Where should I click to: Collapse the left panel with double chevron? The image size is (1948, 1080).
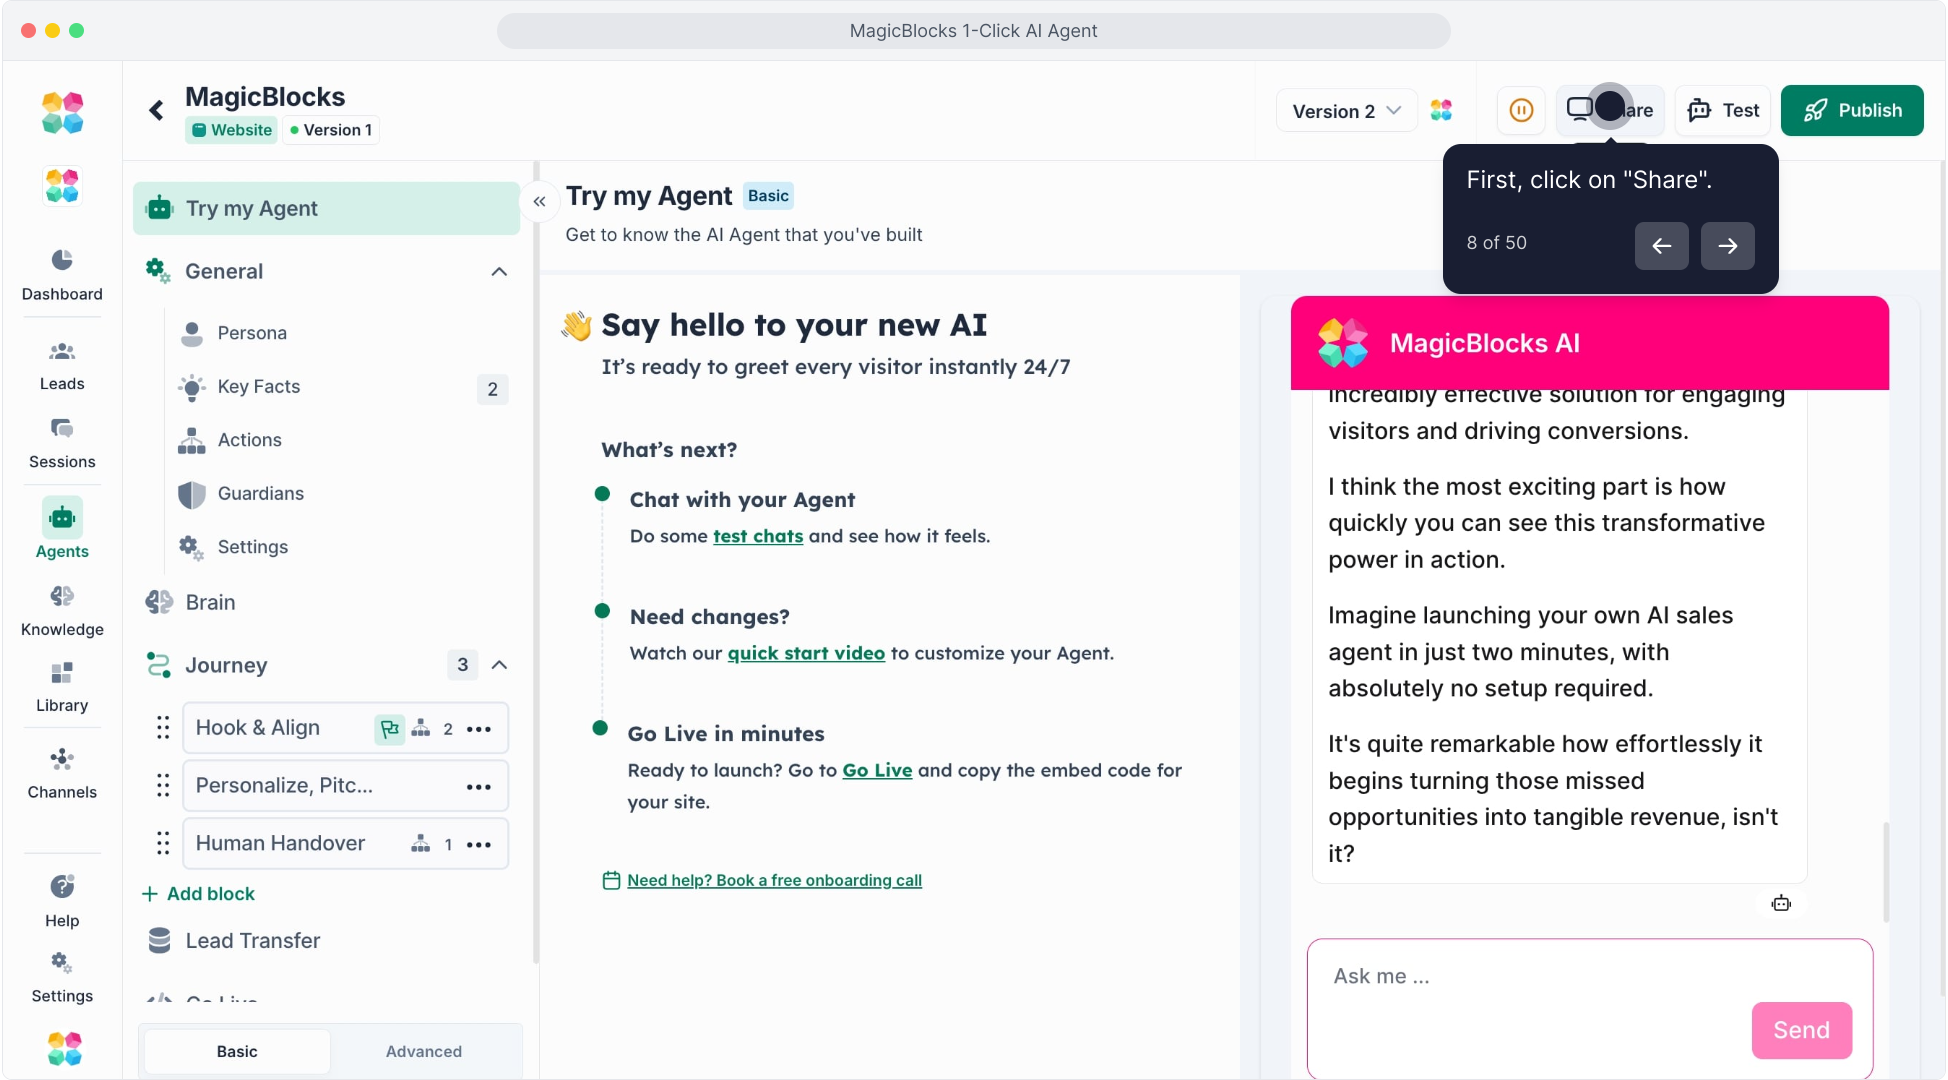coord(539,202)
